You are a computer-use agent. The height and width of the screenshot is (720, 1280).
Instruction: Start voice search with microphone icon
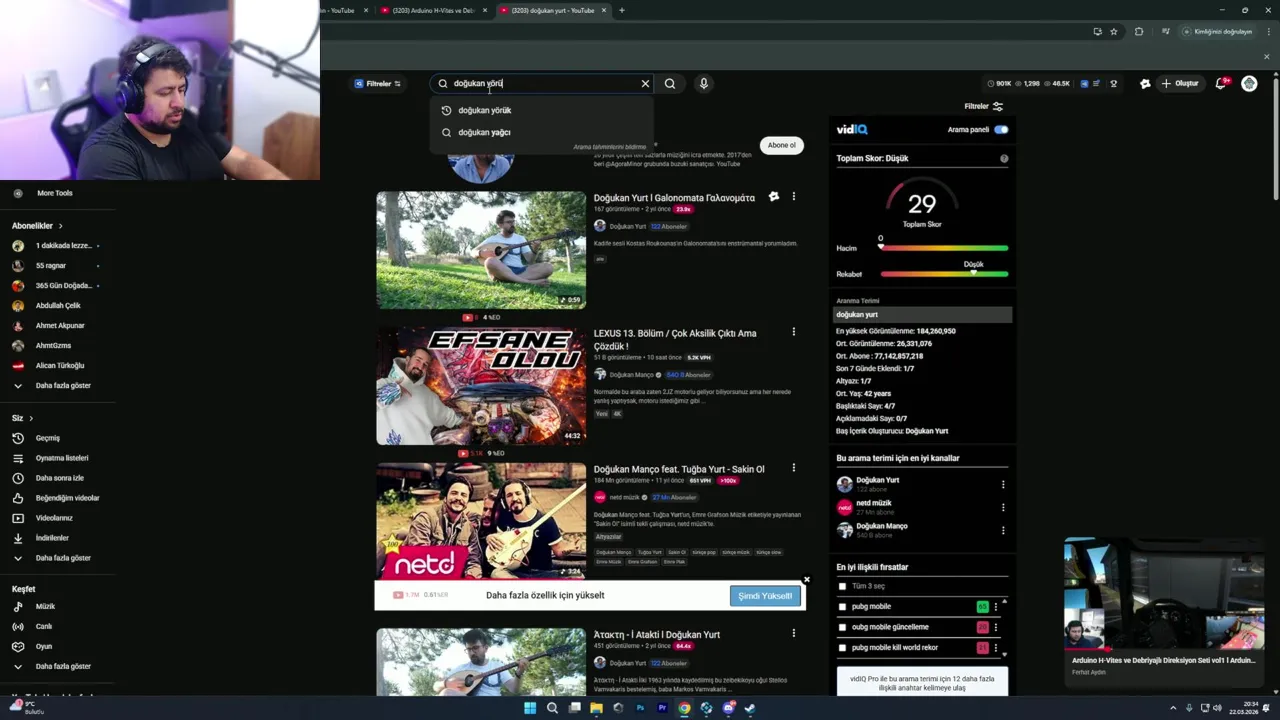[704, 84]
